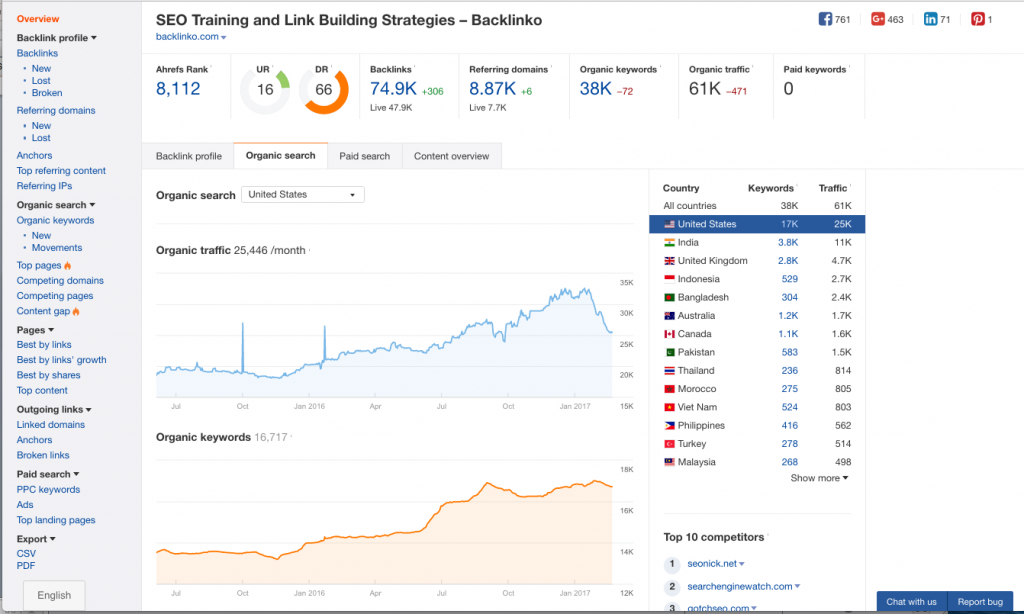
Task: Click the flame icon beside Top pages
Action: (x=67, y=265)
